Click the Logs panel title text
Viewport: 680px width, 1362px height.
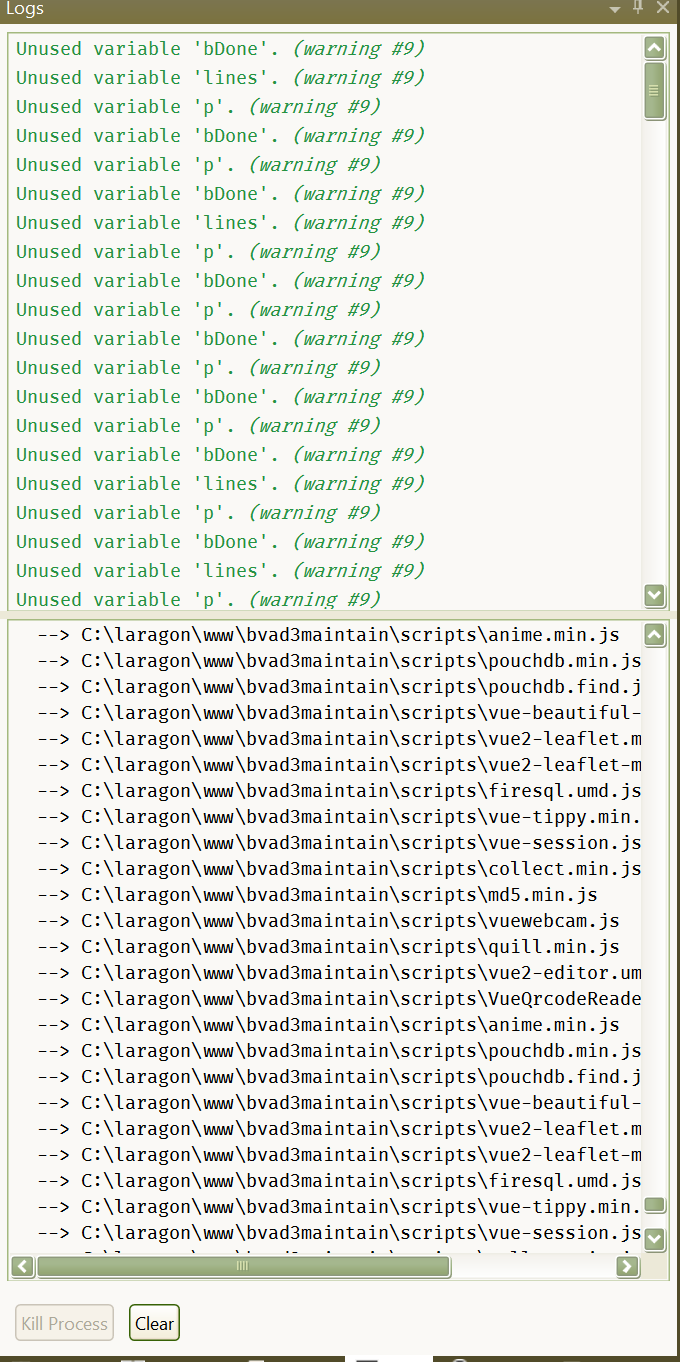[x=25, y=9]
